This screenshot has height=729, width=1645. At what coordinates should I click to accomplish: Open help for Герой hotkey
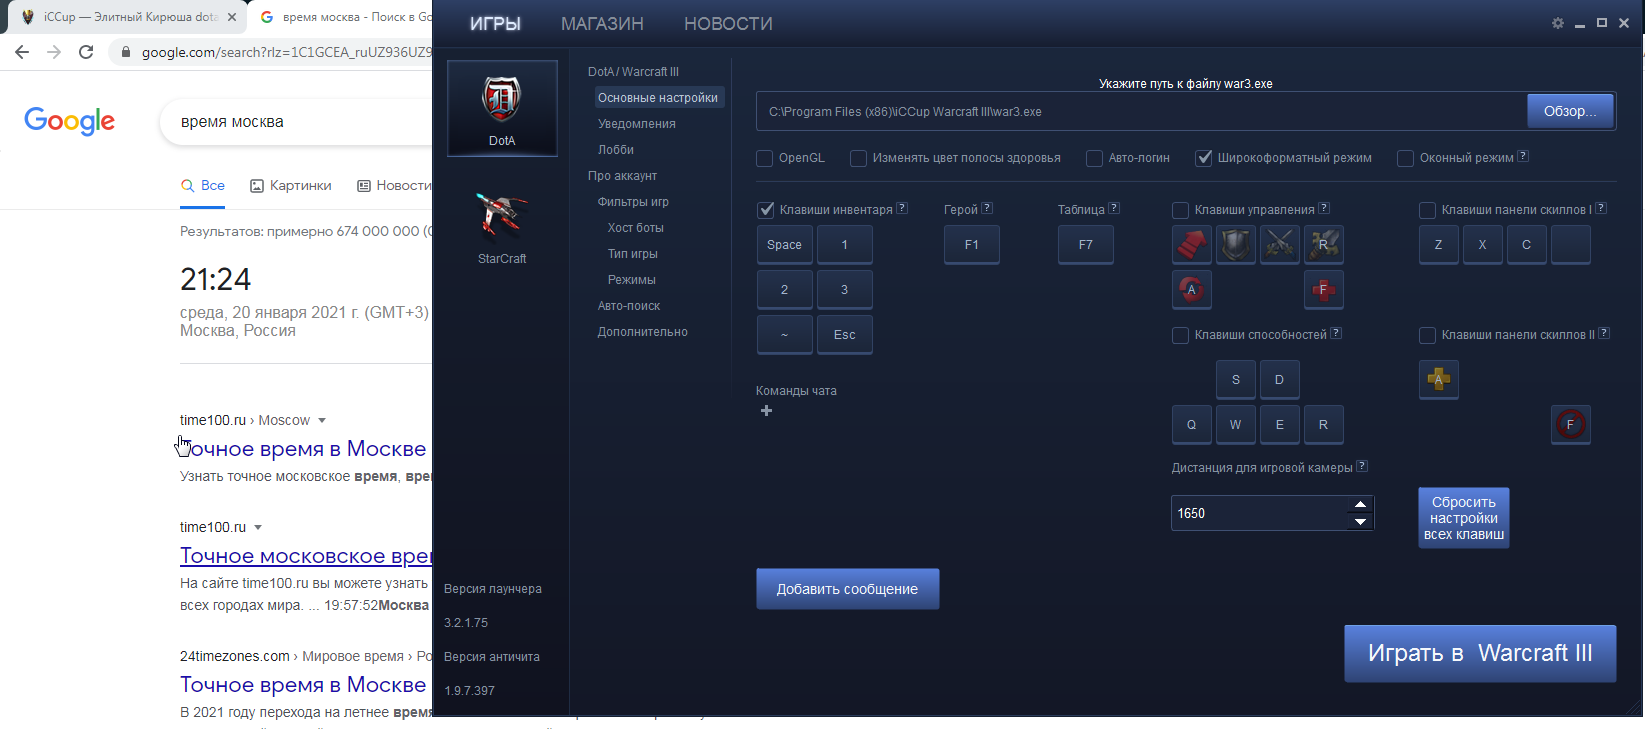[987, 208]
